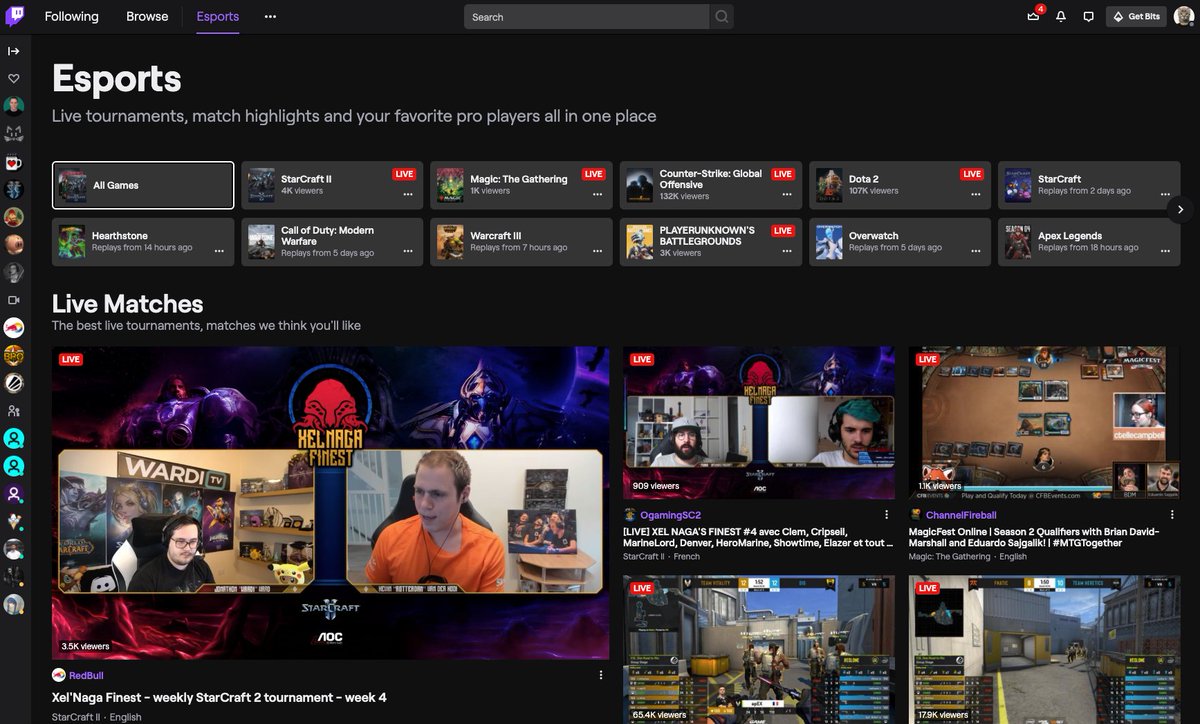The width and height of the screenshot is (1200, 724).
Task: Open recommended channels camera icon in sidebar
Action: click(x=14, y=300)
